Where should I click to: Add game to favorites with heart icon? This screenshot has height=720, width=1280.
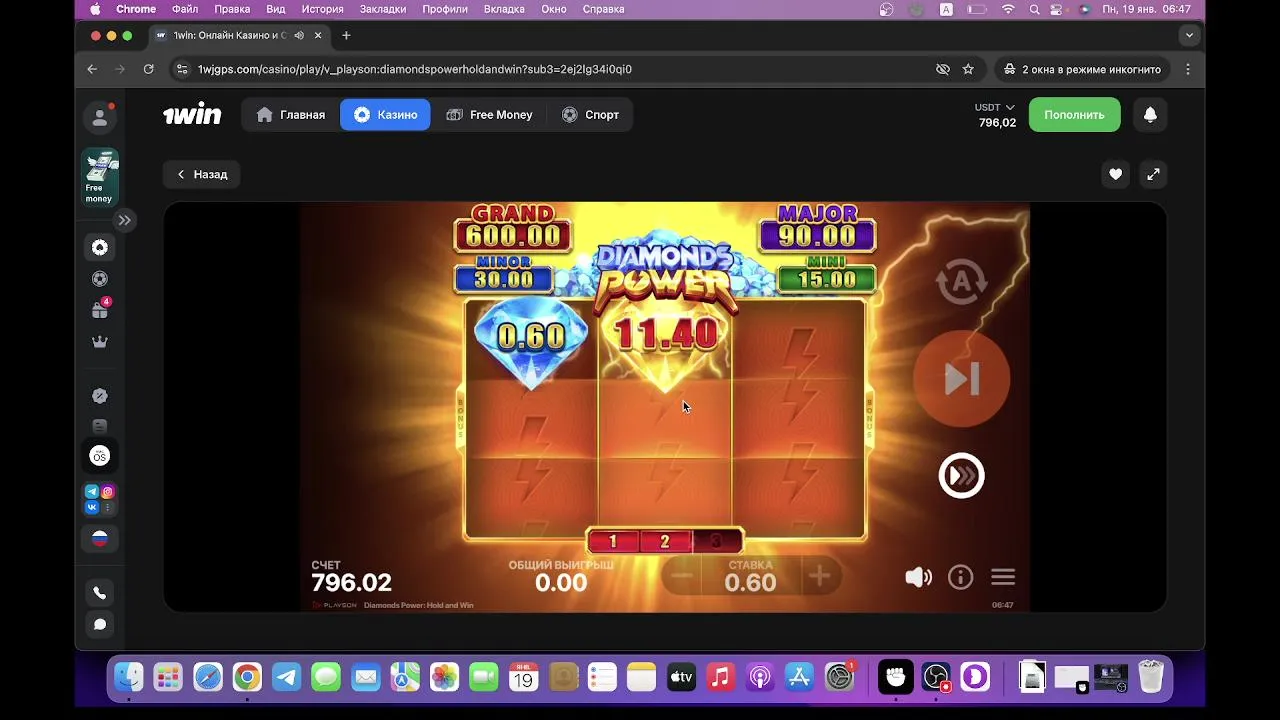1115,174
